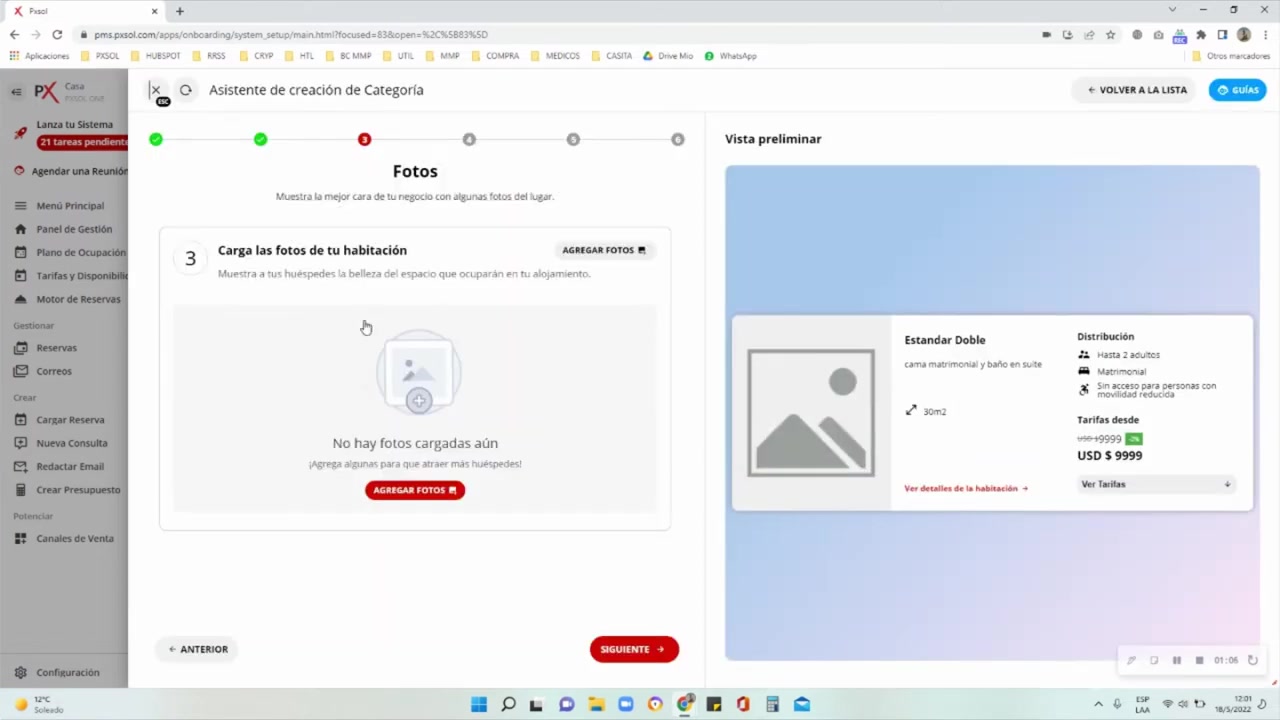Go to next step with SIGUIENTE
This screenshot has width=1280, height=720.
coord(633,649)
